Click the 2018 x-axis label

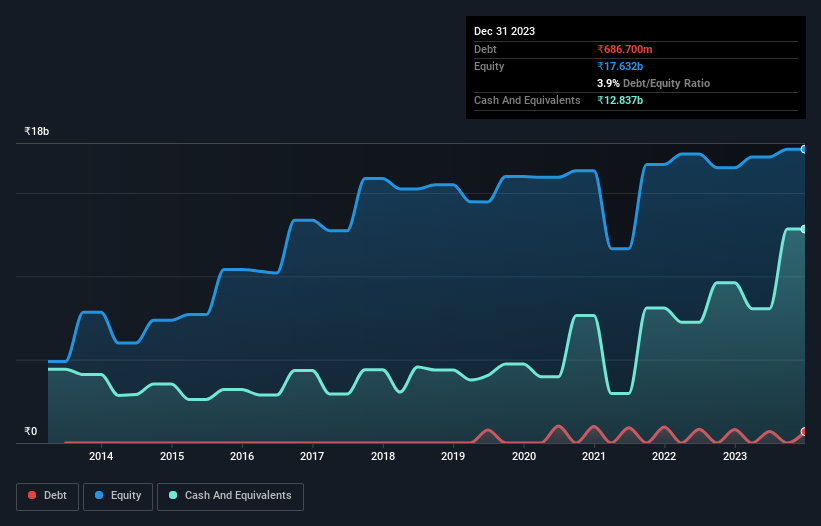click(383, 456)
